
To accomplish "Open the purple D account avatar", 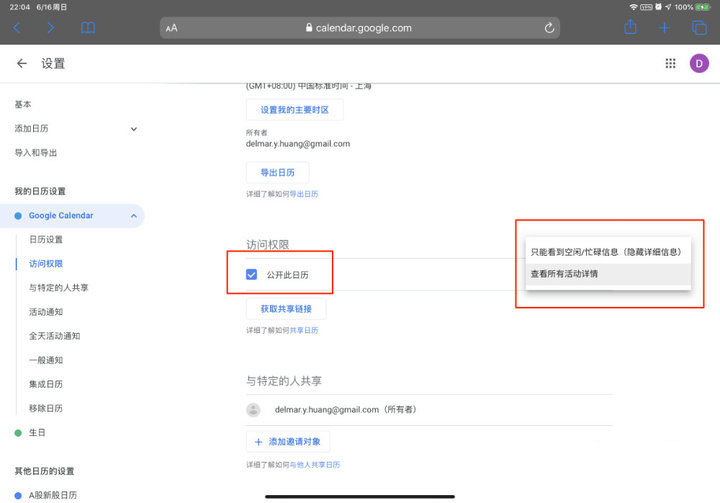I will coord(699,63).
